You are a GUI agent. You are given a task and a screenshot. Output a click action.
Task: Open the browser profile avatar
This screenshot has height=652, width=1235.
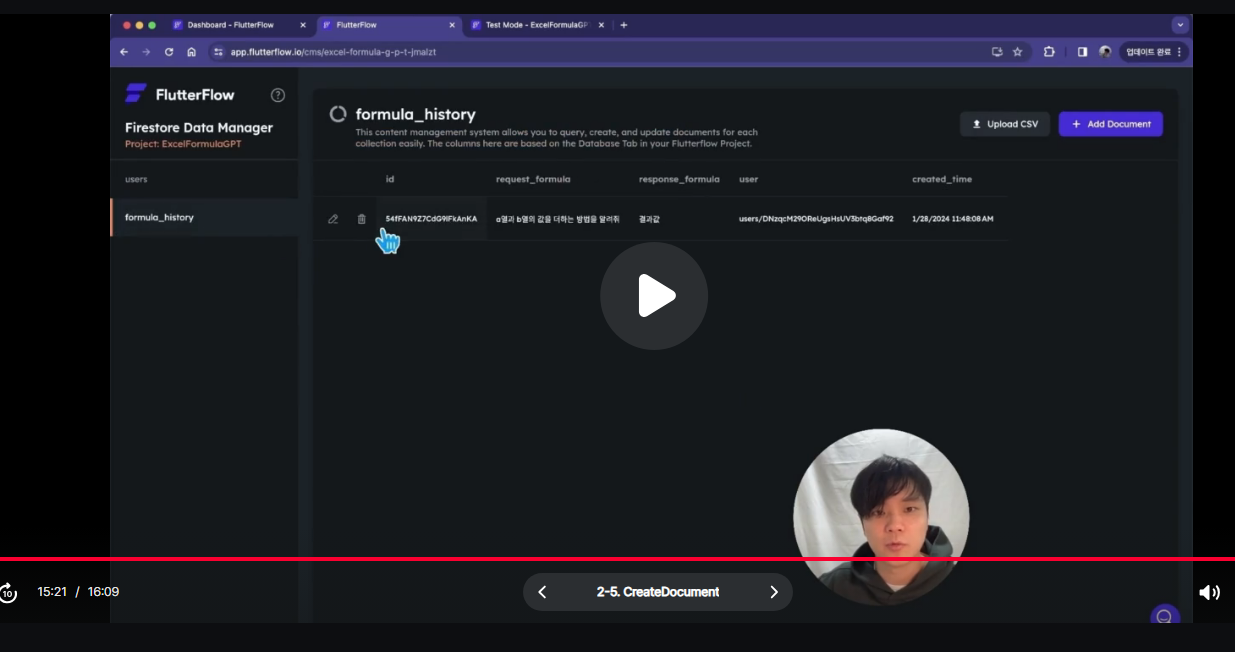1105,52
